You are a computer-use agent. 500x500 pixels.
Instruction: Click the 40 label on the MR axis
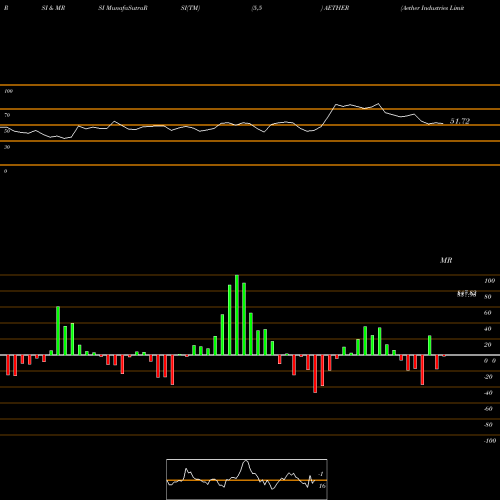click(488, 329)
